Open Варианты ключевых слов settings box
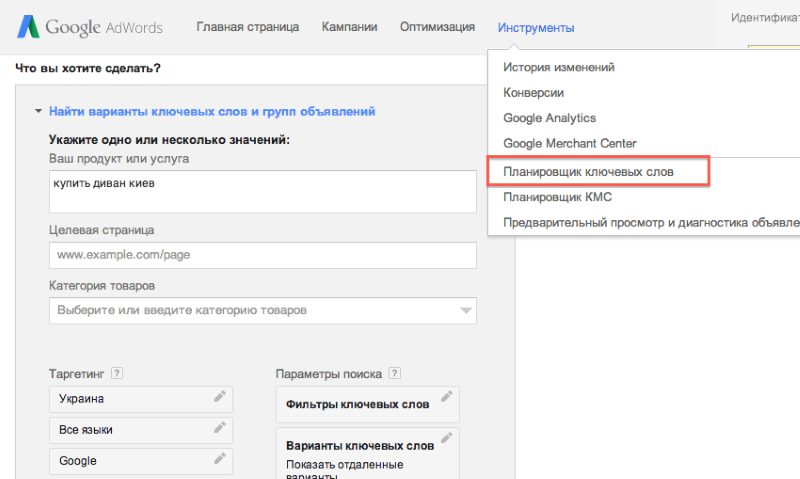 (x=367, y=453)
